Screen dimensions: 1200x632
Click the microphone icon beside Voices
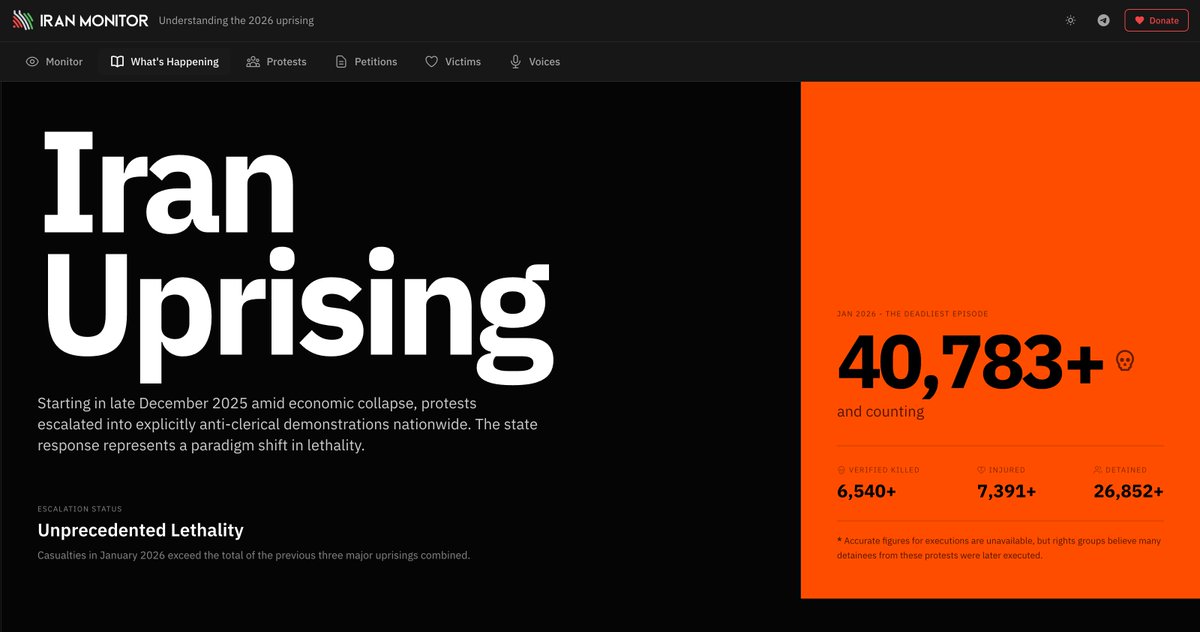[x=516, y=62]
